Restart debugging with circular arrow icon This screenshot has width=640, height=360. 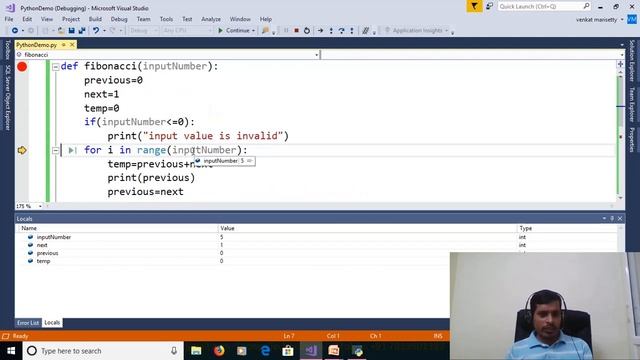(307, 31)
